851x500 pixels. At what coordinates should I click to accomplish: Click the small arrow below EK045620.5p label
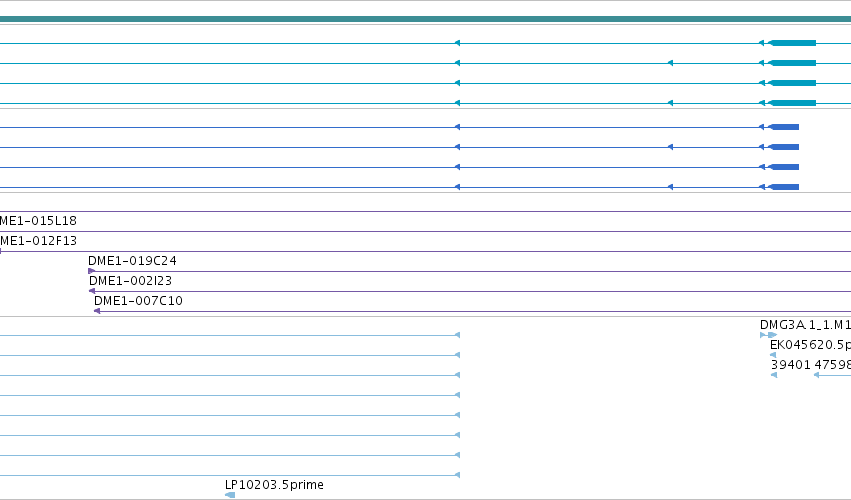pyautogui.click(x=773, y=355)
